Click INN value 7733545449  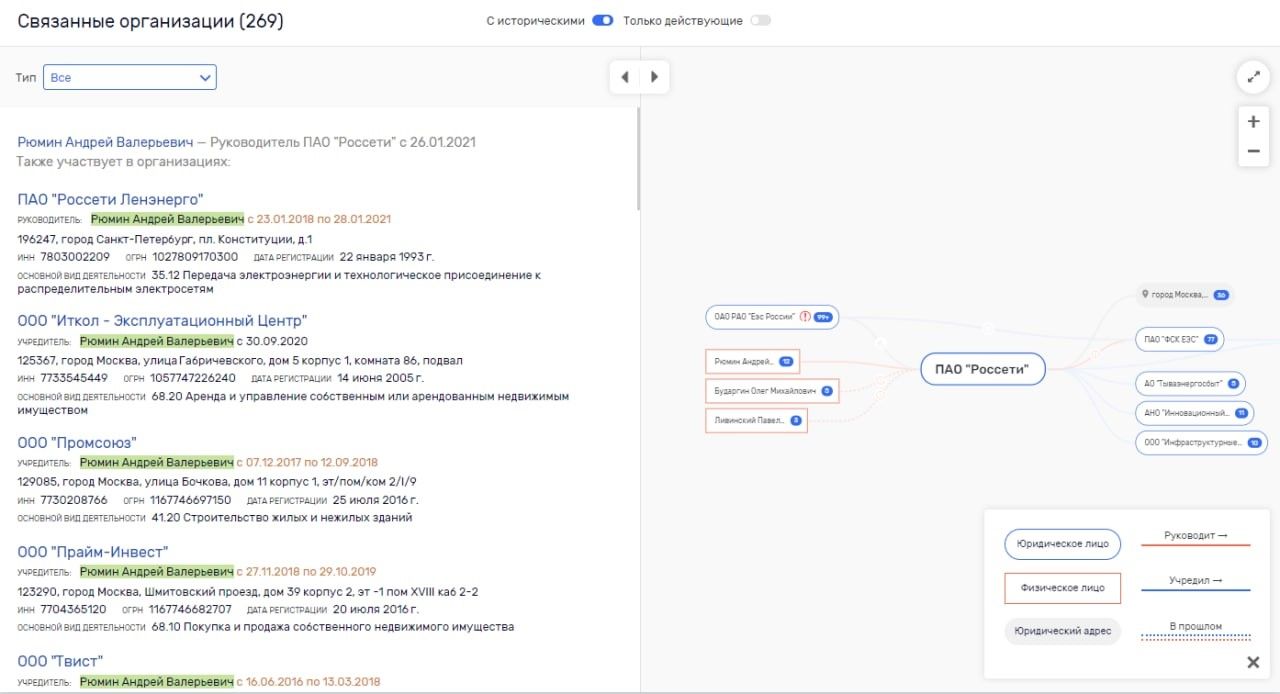(76, 378)
